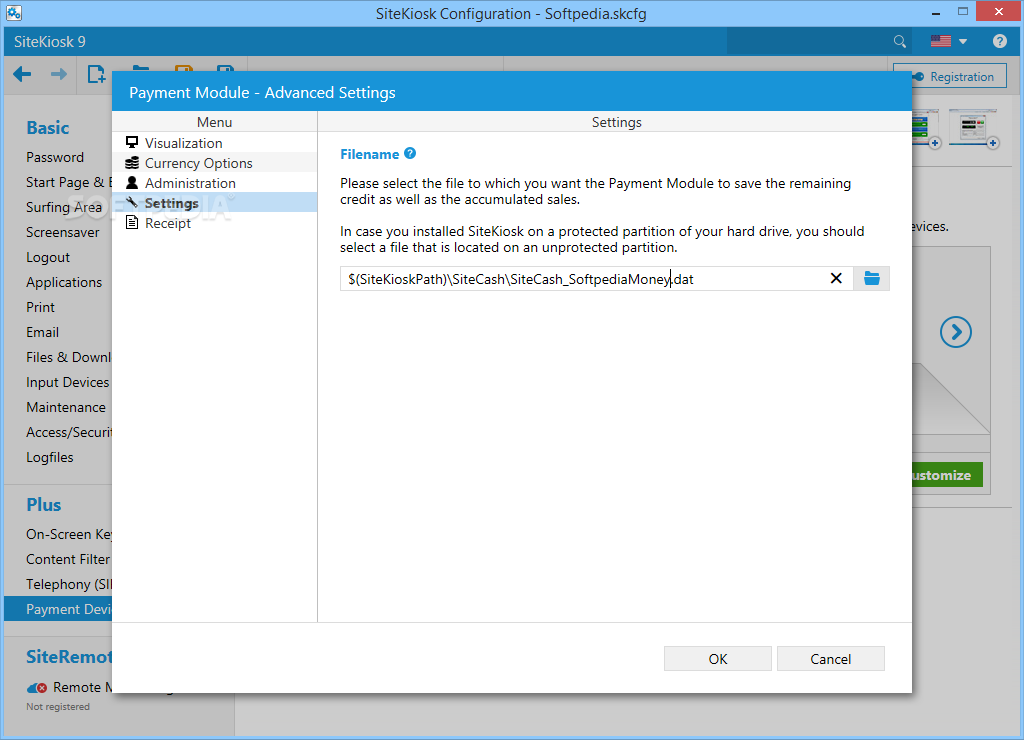Click the new configuration file icon
This screenshot has height=740, width=1024.
click(96, 74)
